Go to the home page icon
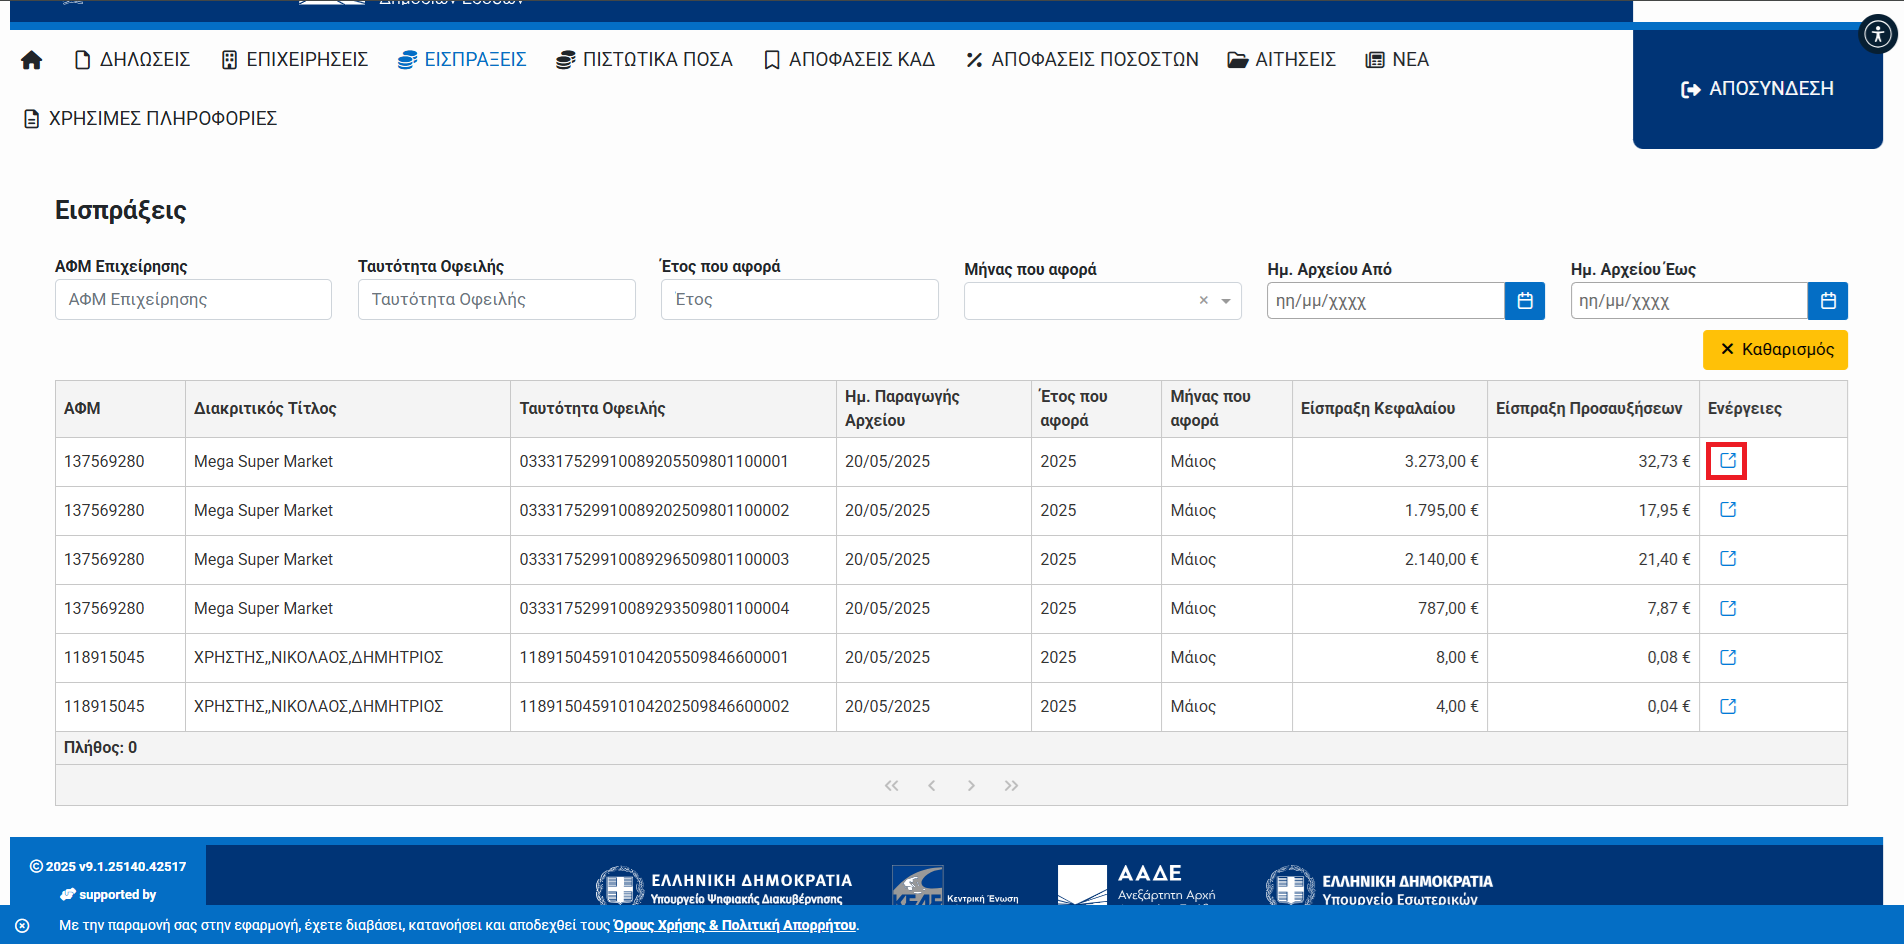The width and height of the screenshot is (1904, 944). pos(32,60)
